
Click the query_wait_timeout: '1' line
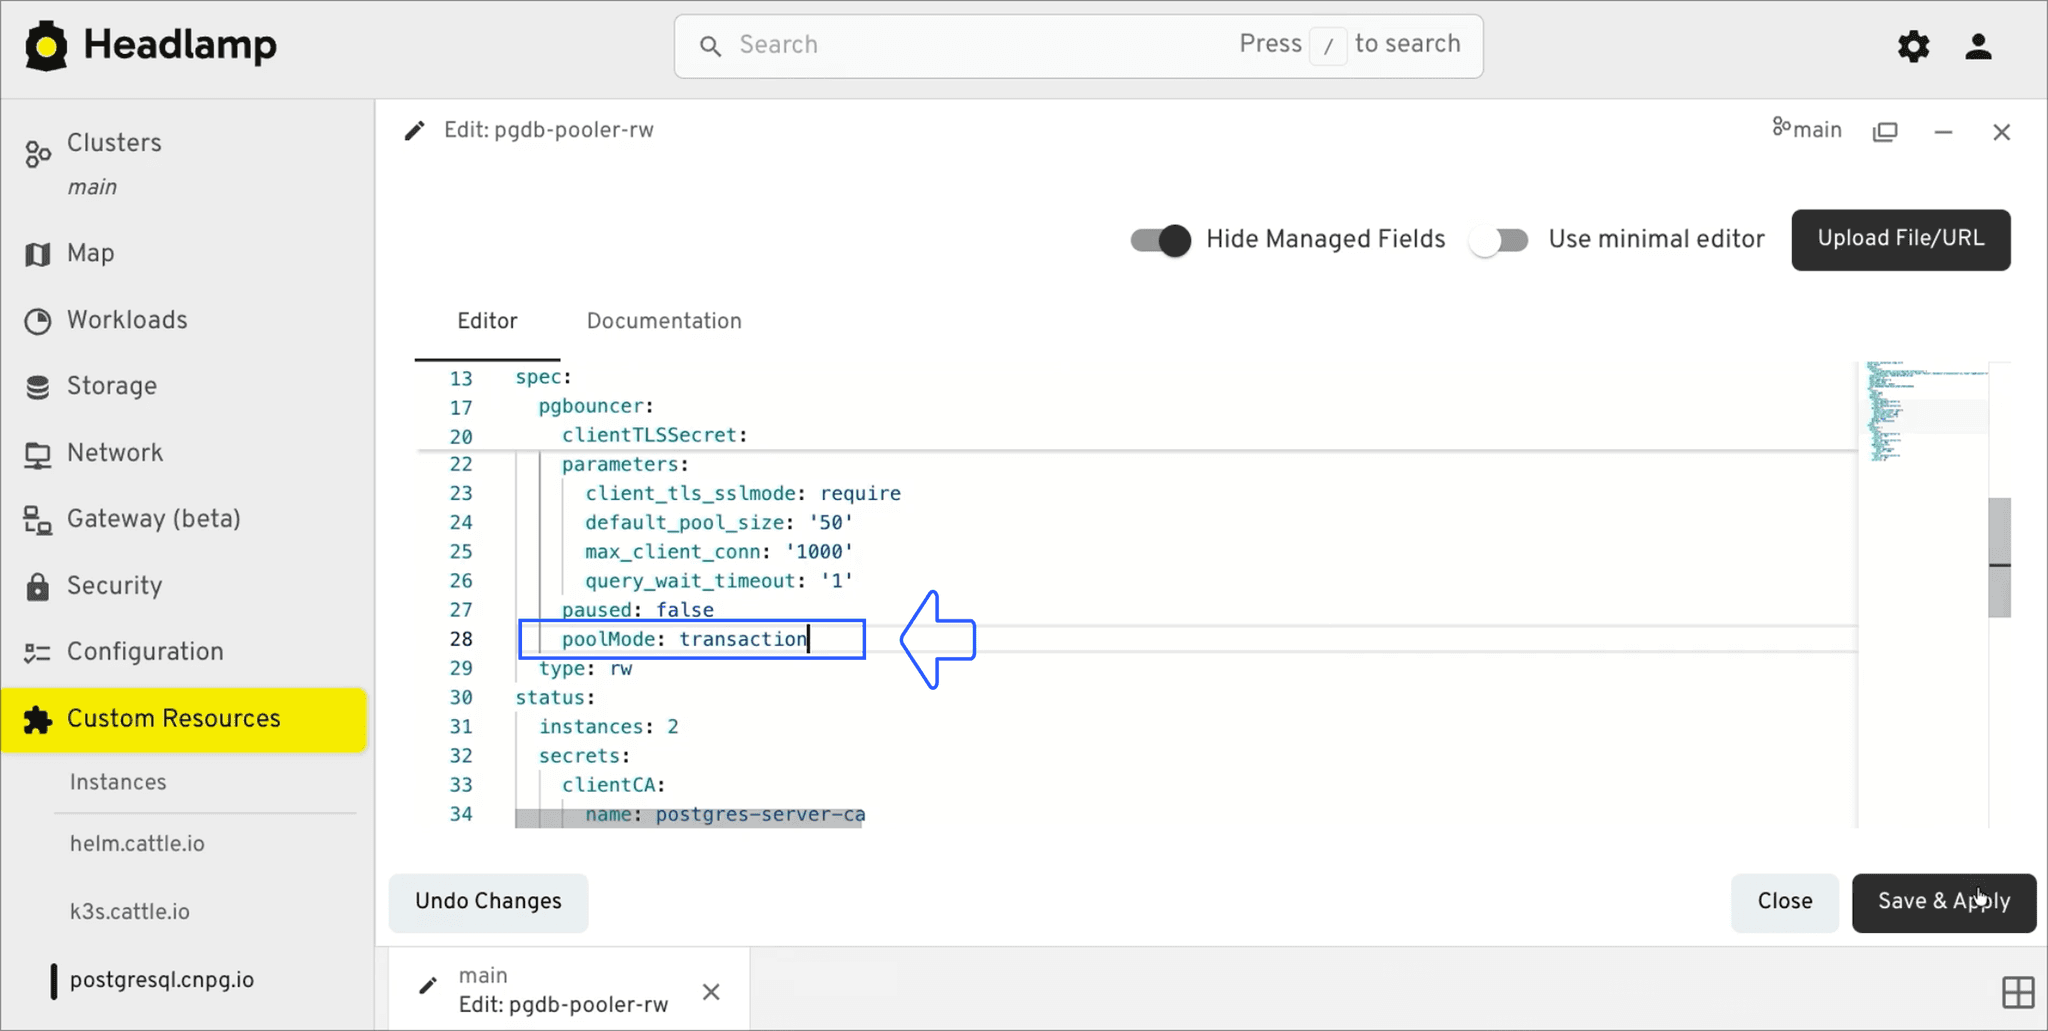[719, 580]
